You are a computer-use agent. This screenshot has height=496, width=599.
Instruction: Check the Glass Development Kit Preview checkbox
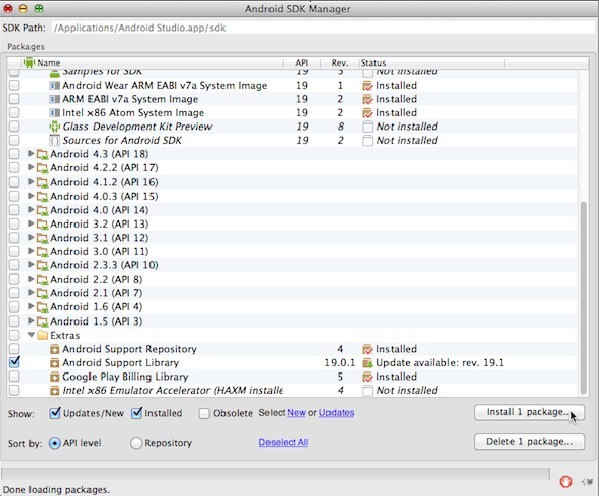[x=14, y=126]
